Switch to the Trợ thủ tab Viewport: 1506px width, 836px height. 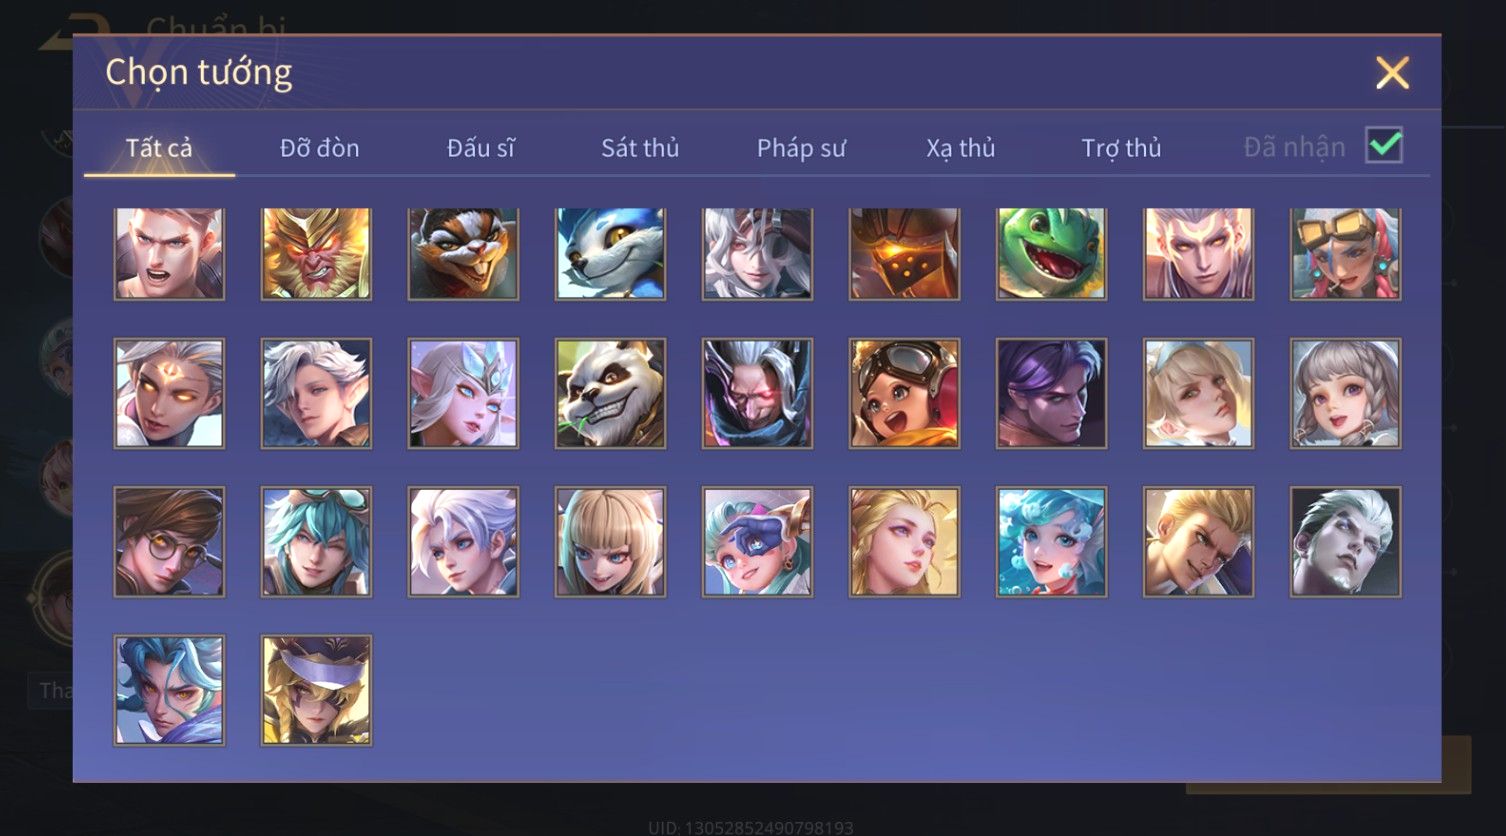(1121, 148)
